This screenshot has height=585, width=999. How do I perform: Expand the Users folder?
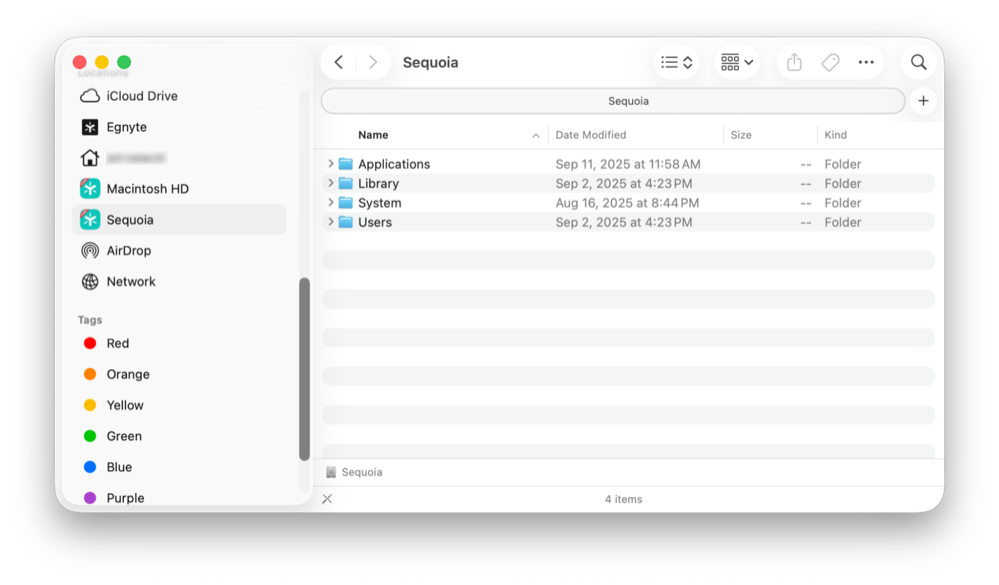pos(330,222)
